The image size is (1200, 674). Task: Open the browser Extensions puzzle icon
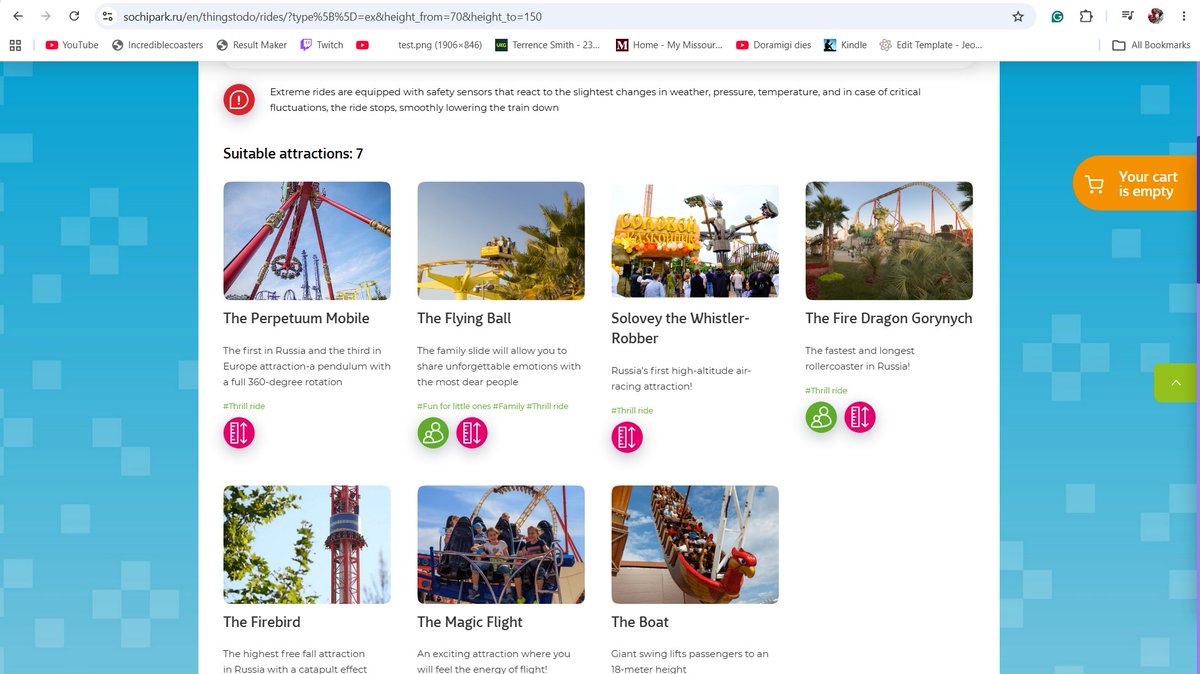1087,16
